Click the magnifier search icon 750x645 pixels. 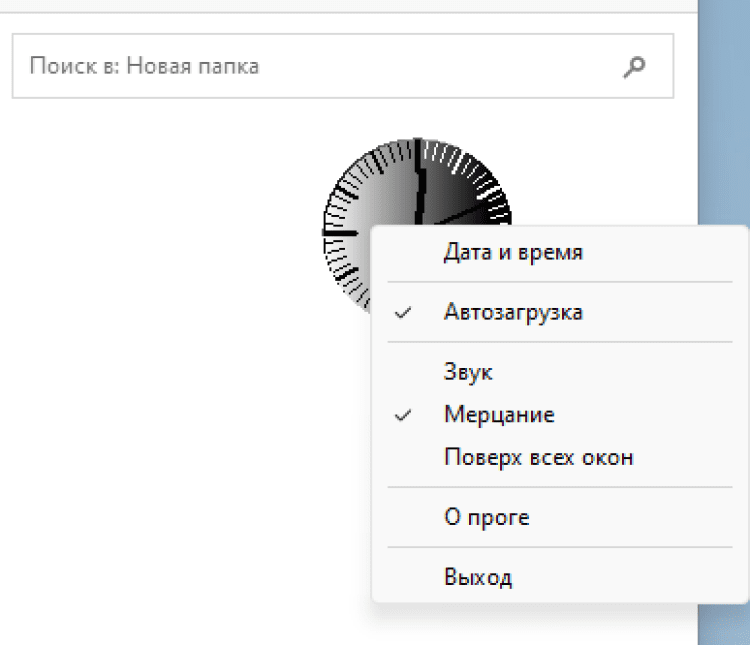tap(634, 67)
